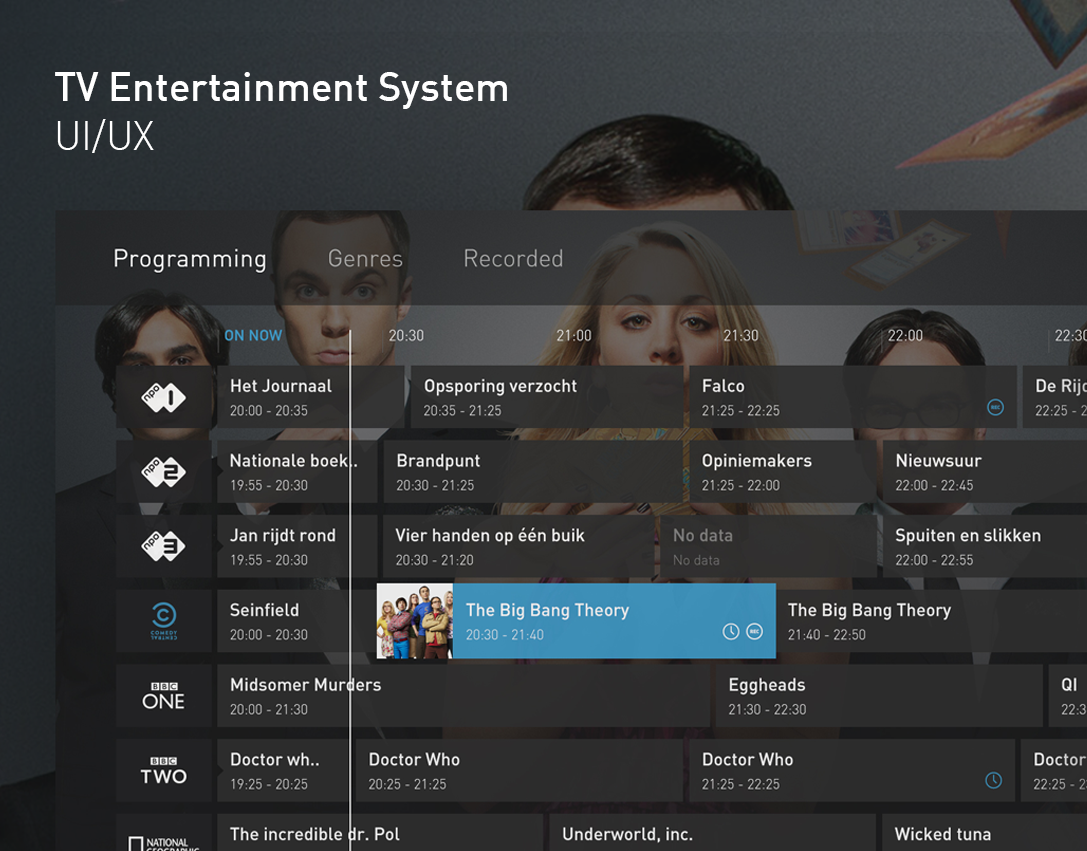Open Midsomer Murders program

tap(463, 696)
